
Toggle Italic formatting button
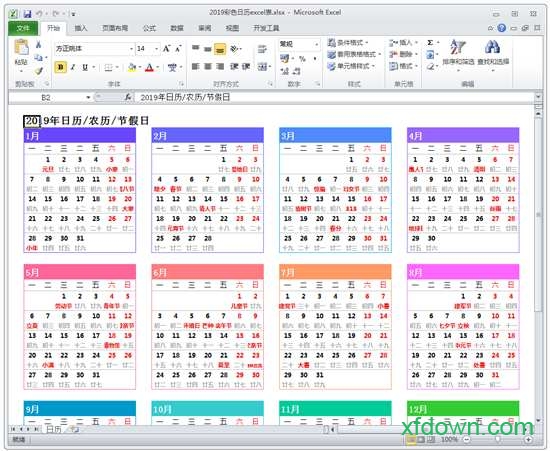click(x=73, y=67)
